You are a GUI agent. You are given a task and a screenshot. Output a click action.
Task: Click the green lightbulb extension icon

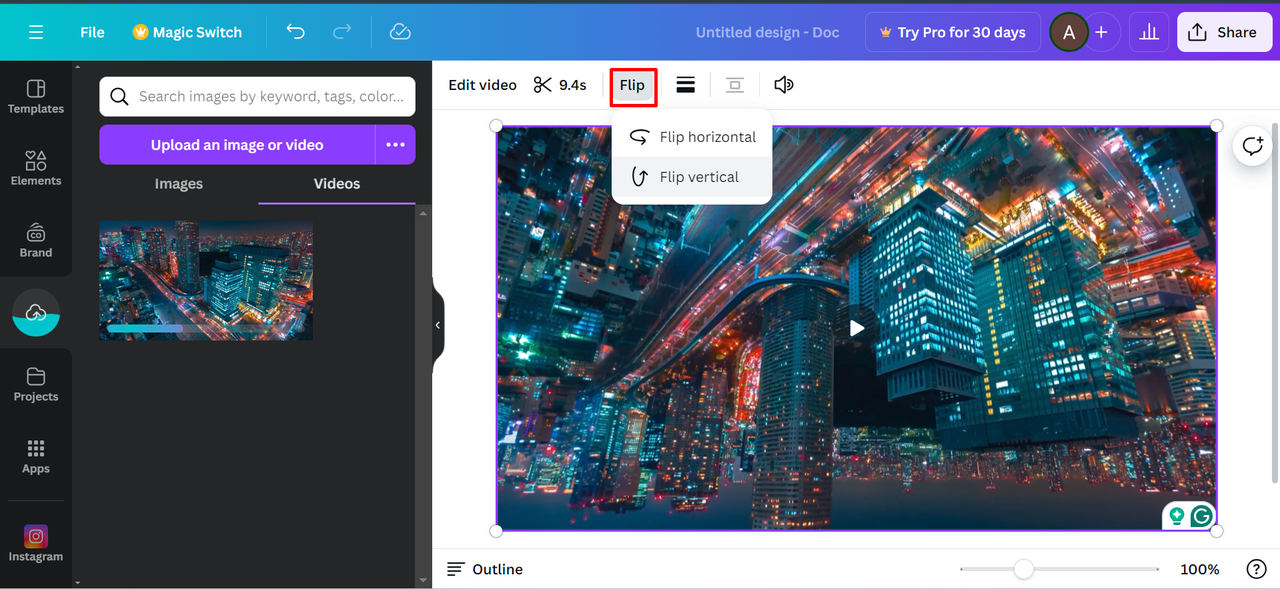point(1177,516)
